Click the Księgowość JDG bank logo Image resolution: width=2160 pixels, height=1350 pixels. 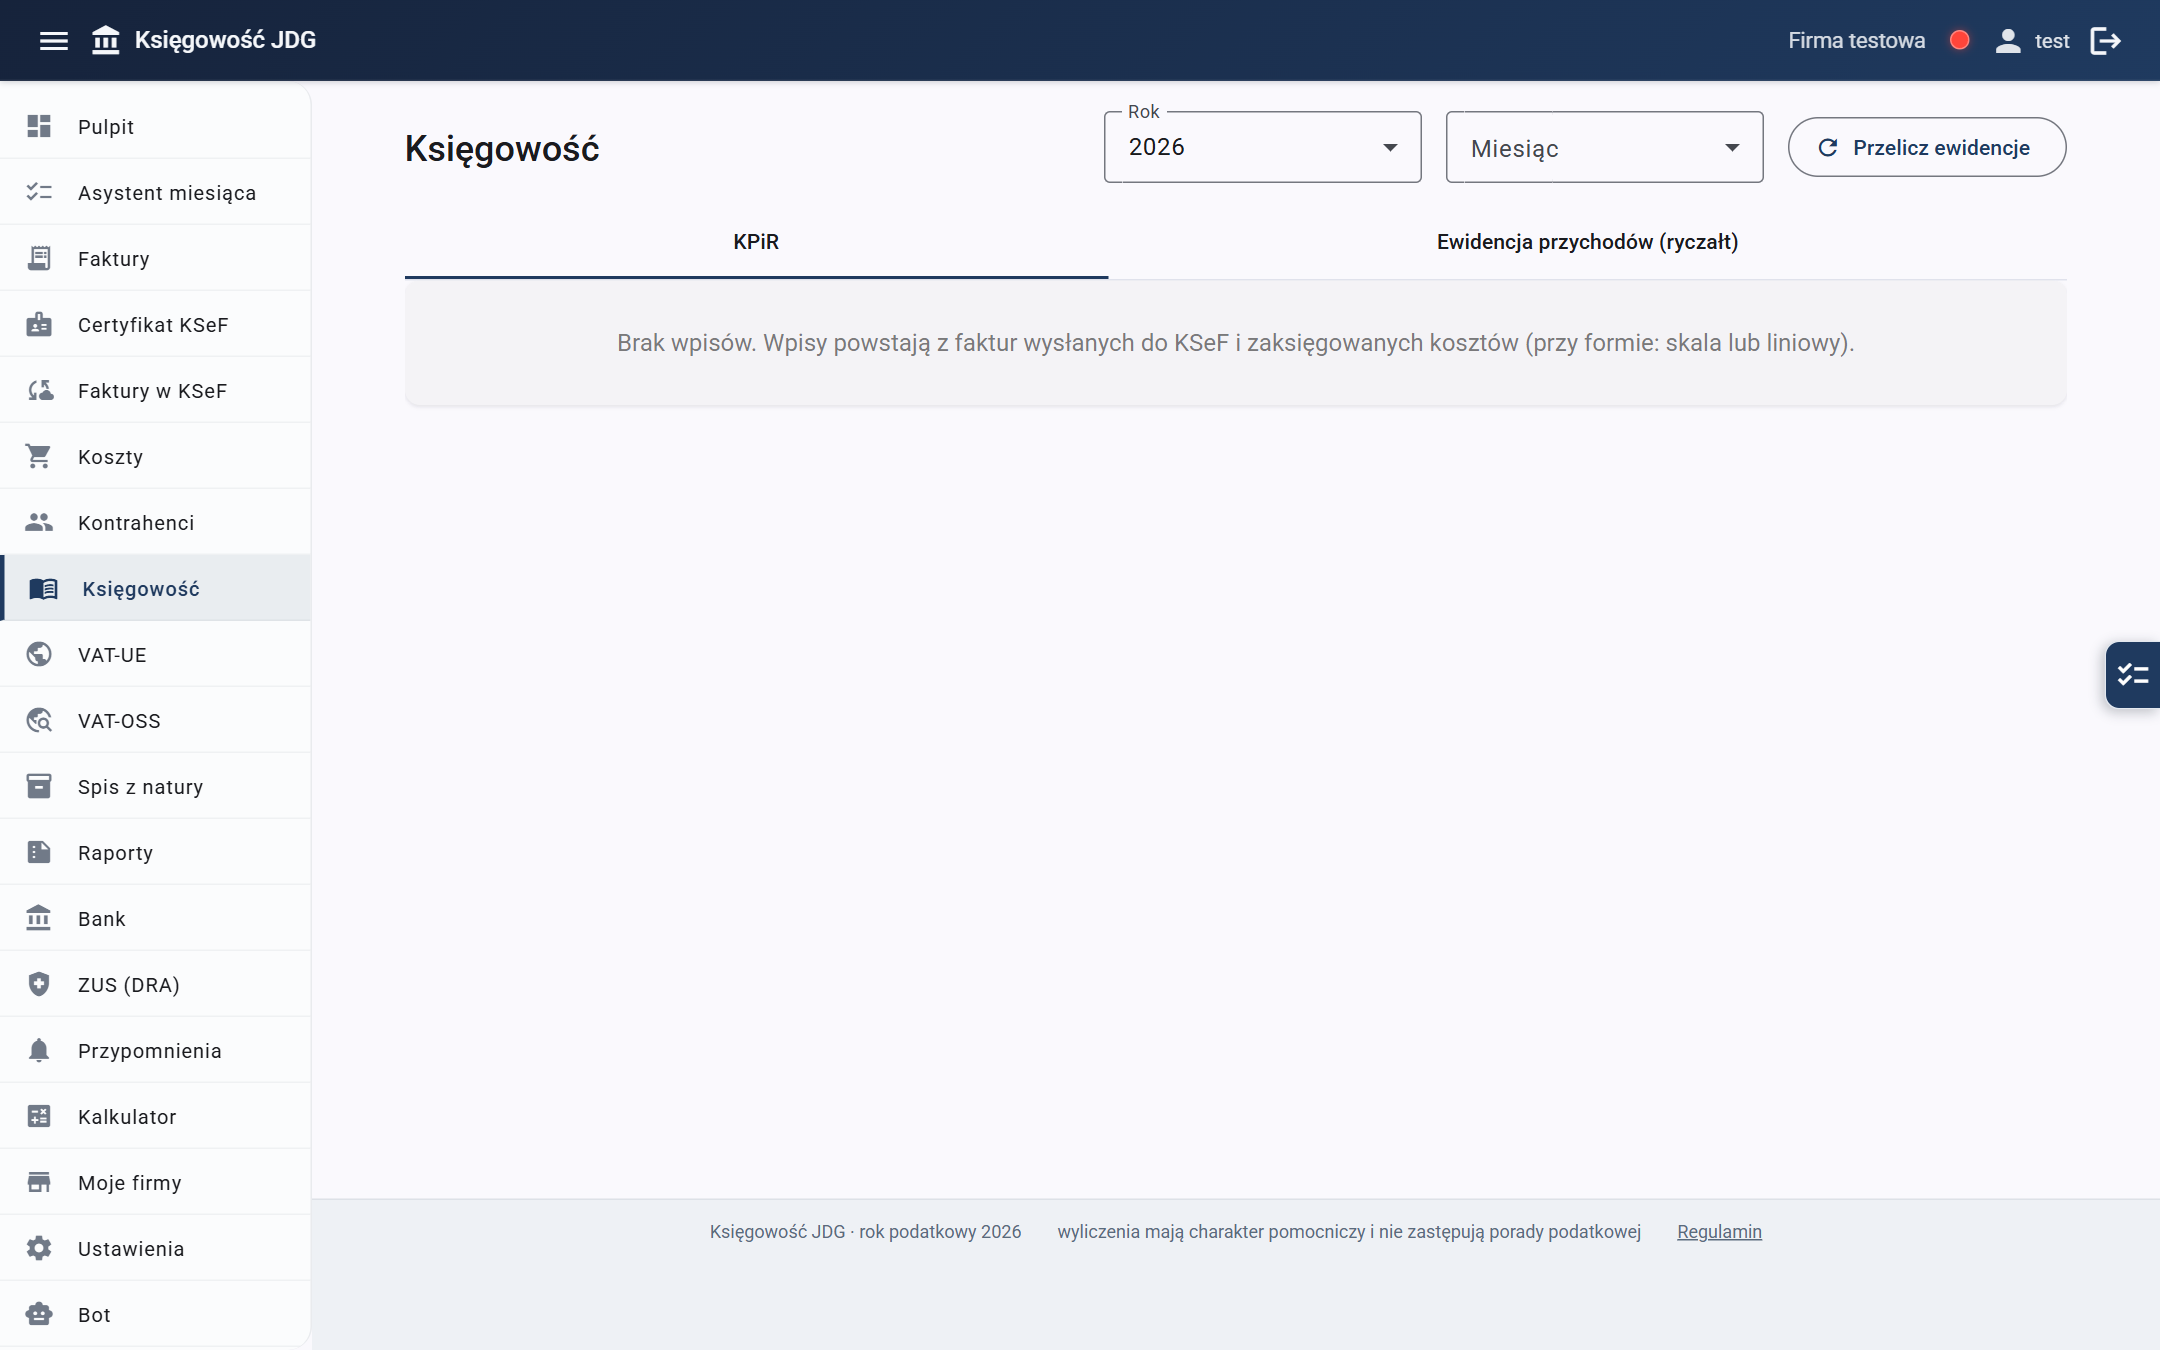click(106, 40)
